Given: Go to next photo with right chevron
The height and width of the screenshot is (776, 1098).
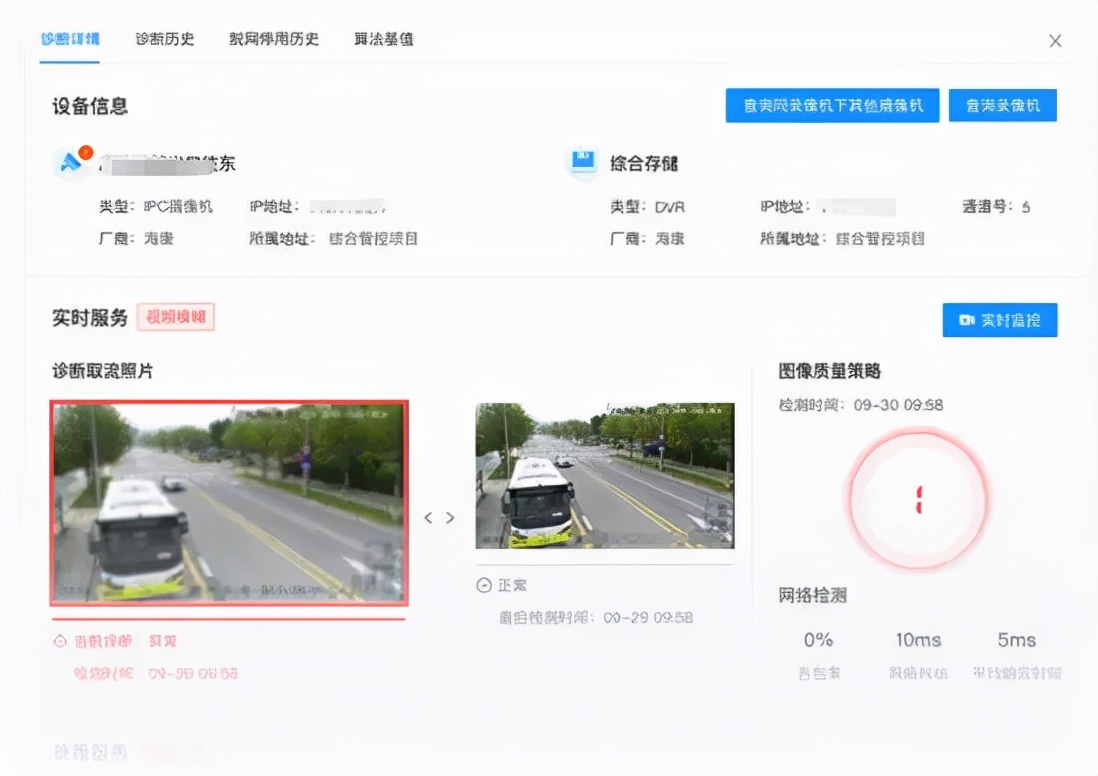Looking at the screenshot, I should click(x=450, y=518).
